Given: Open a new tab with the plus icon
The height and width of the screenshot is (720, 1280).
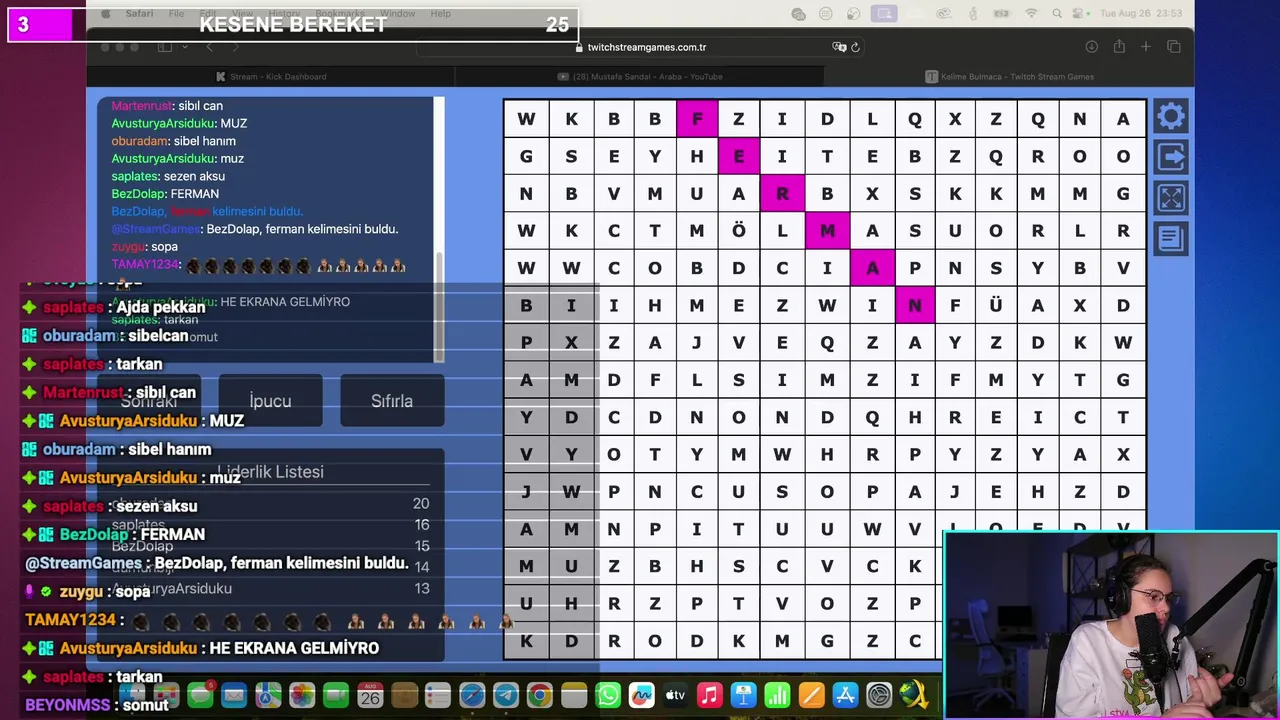Looking at the screenshot, I should [x=1146, y=47].
